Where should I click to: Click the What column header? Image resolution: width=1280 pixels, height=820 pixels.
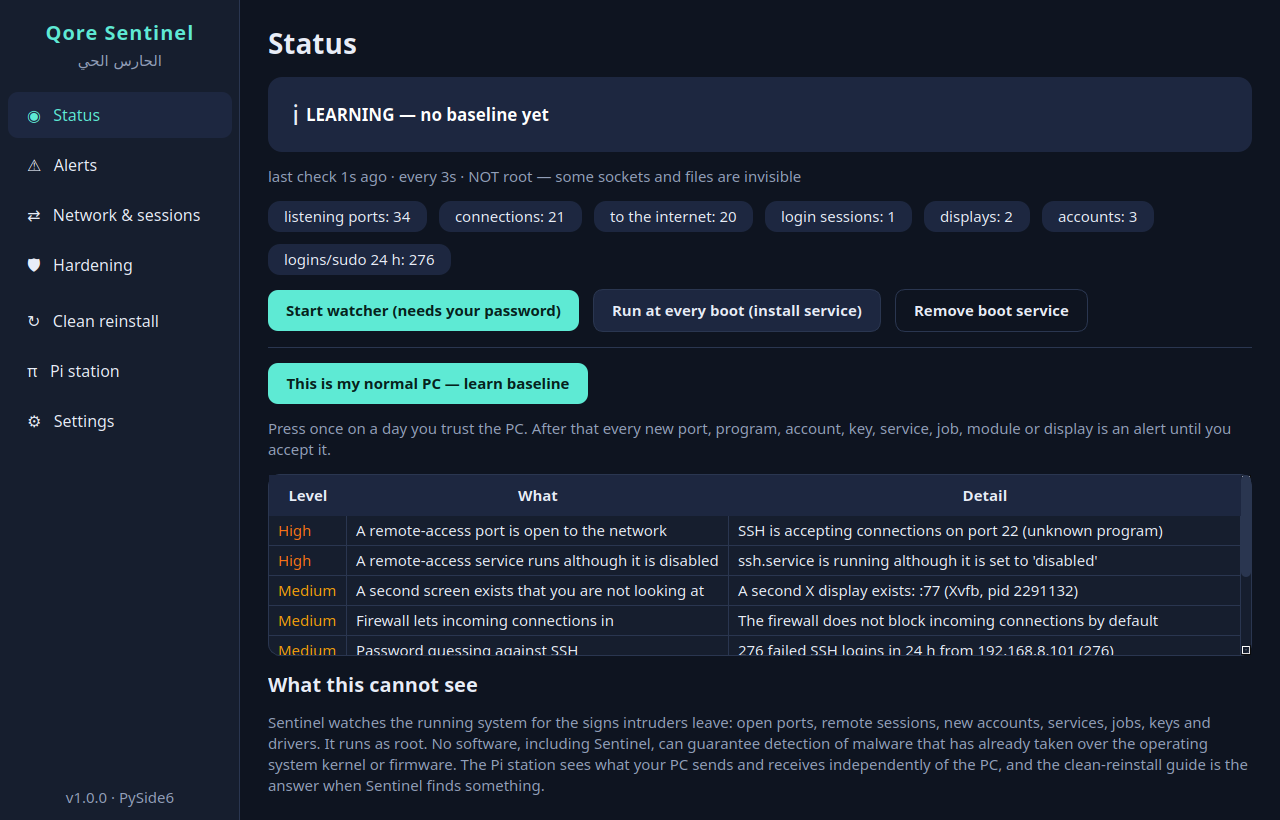538,496
